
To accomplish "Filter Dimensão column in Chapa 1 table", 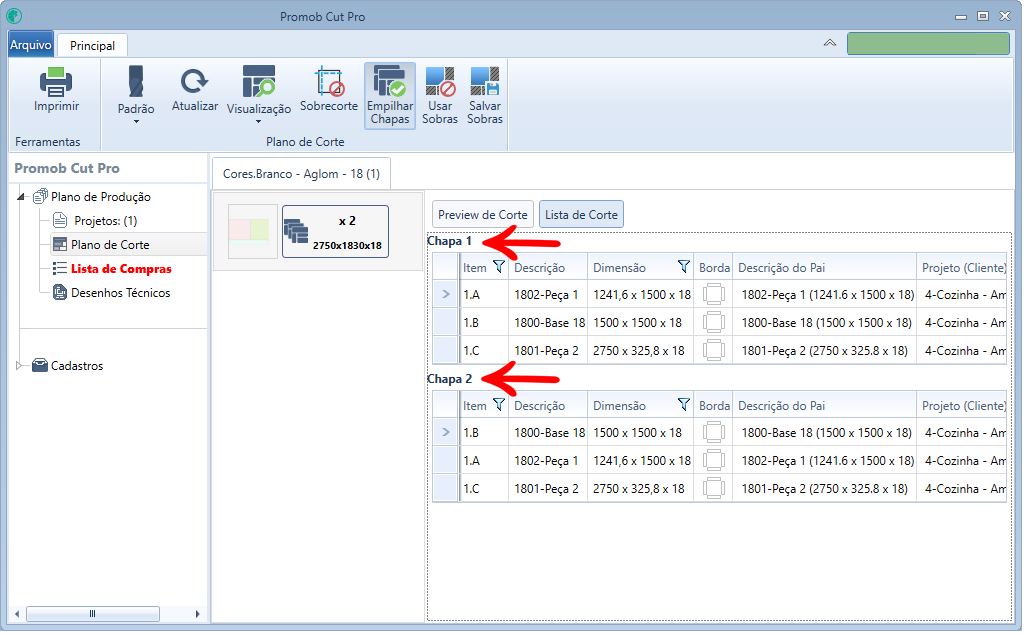I will pyautogui.click(x=683, y=266).
